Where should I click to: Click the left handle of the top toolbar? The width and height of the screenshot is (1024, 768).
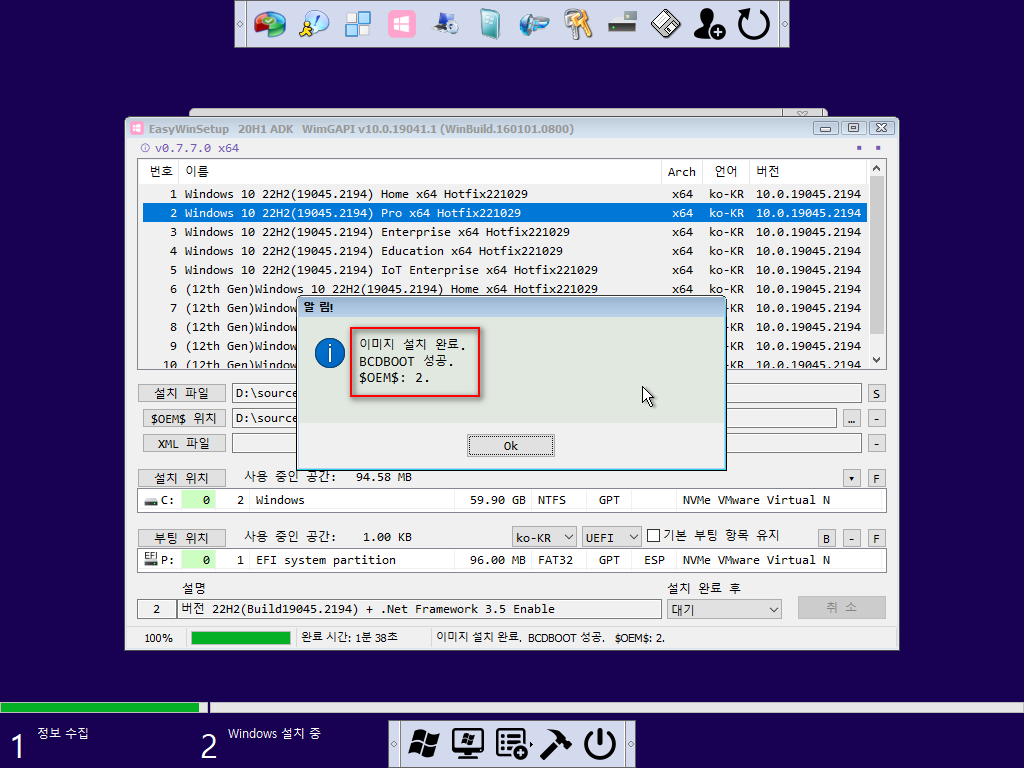point(240,24)
